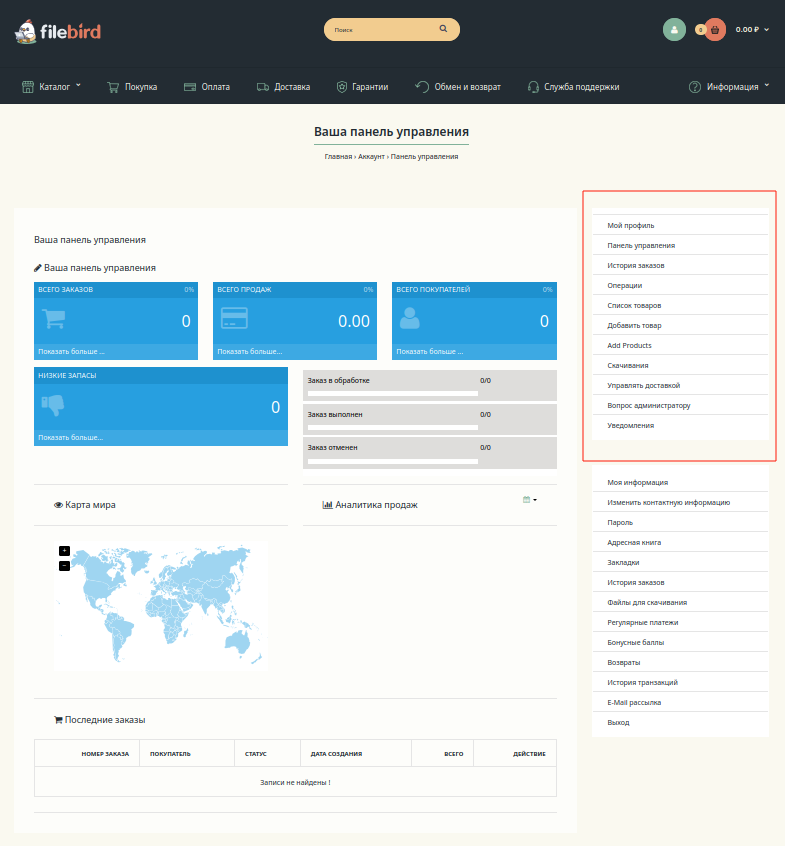Open Добавить товар in the sidebar
Screen dimensions: 785x846
point(634,325)
